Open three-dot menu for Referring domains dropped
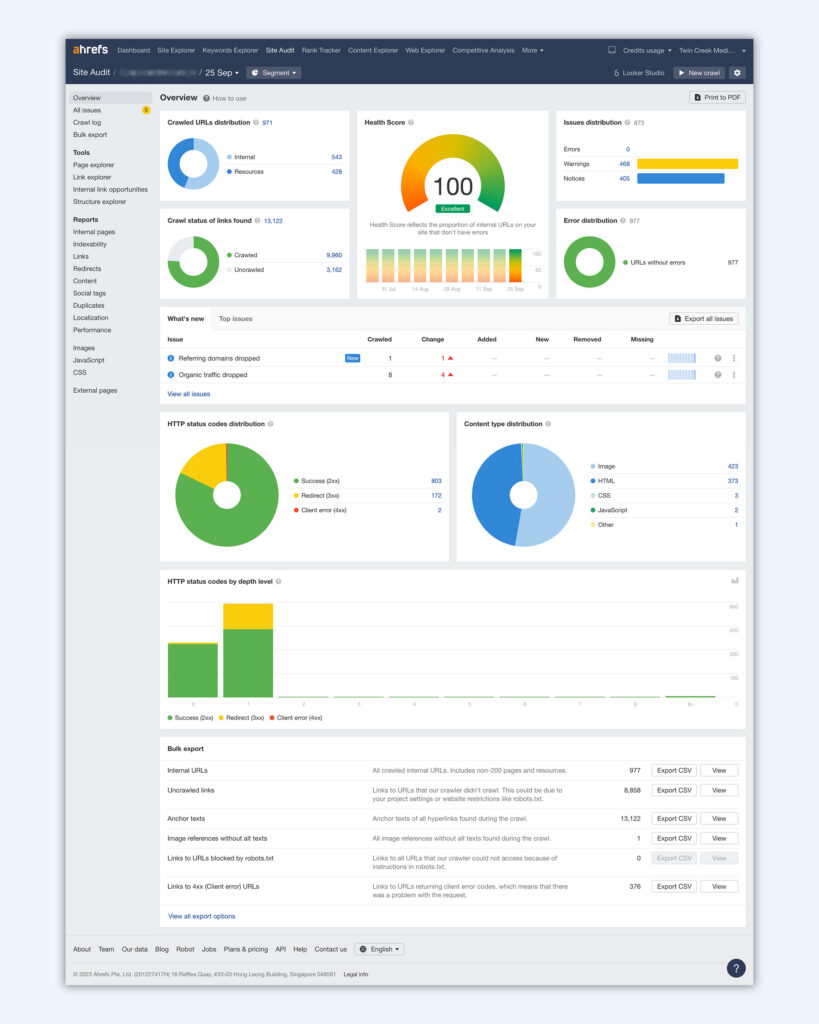The height and width of the screenshot is (1024, 819). [x=734, y=358]
